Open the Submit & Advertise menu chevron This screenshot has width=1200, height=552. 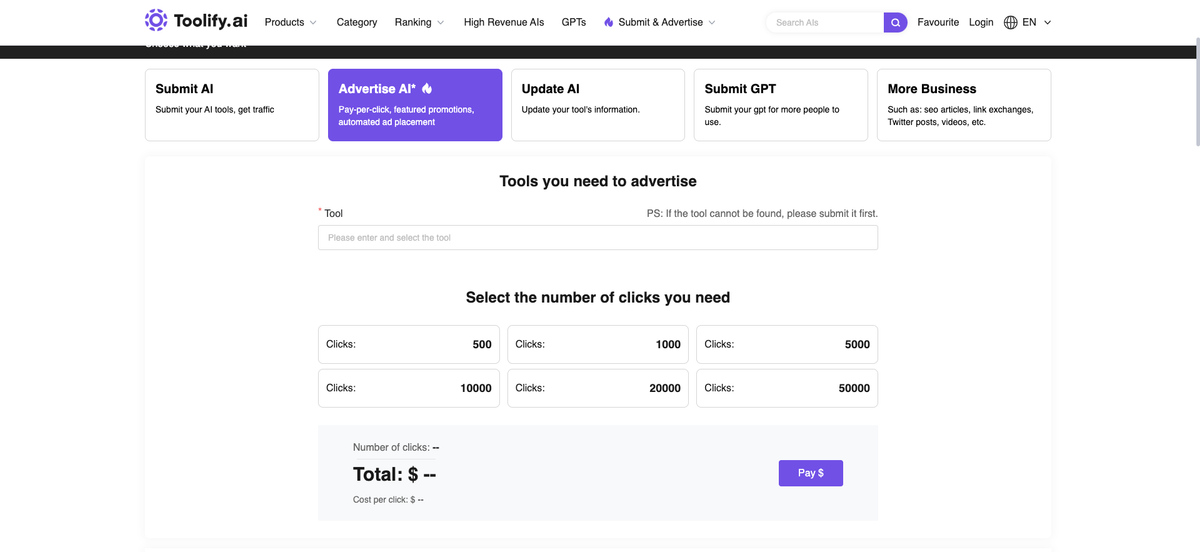pyautogui.click(x=712, y=22)
